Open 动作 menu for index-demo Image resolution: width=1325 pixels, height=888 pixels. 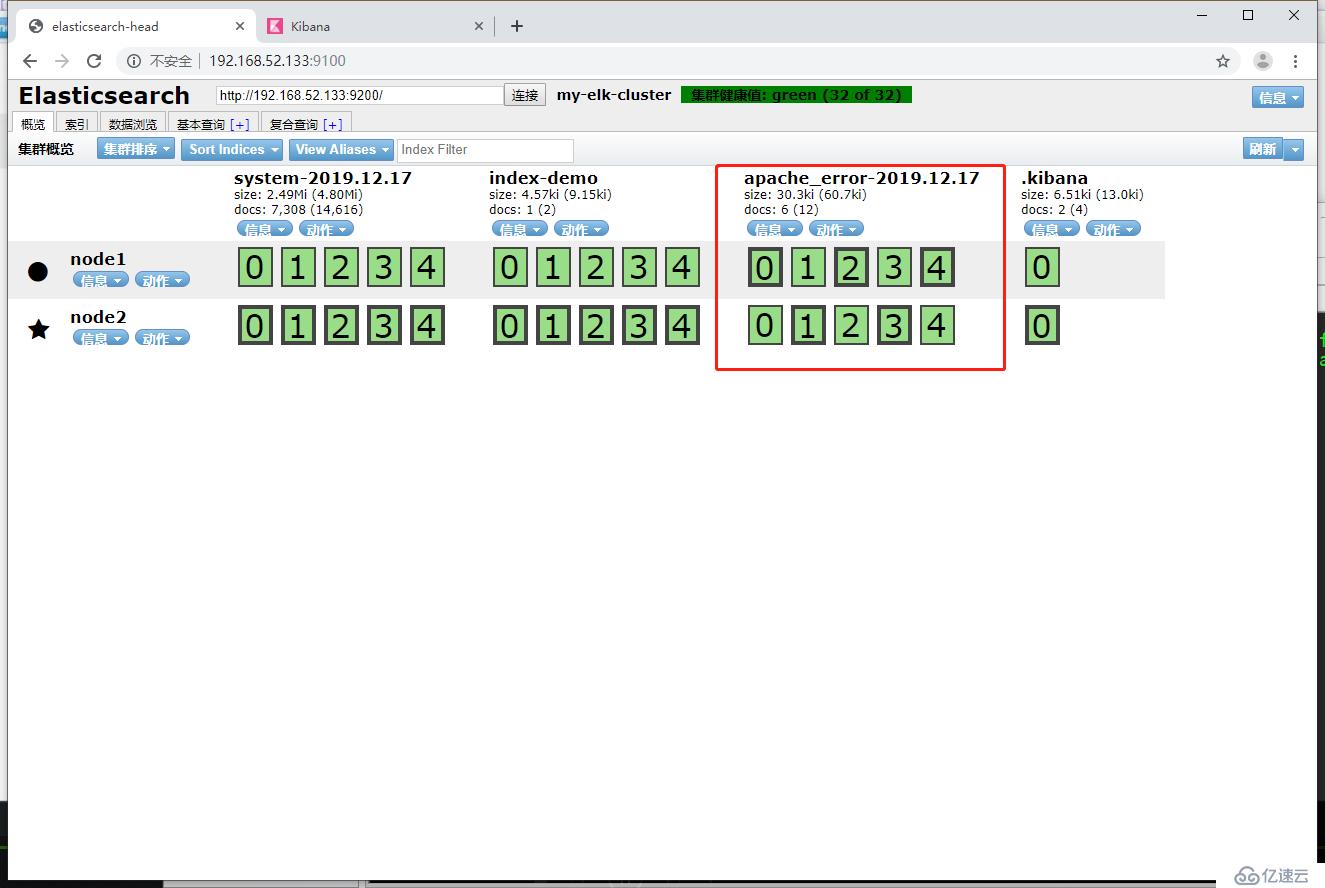(x=582, y=229)
